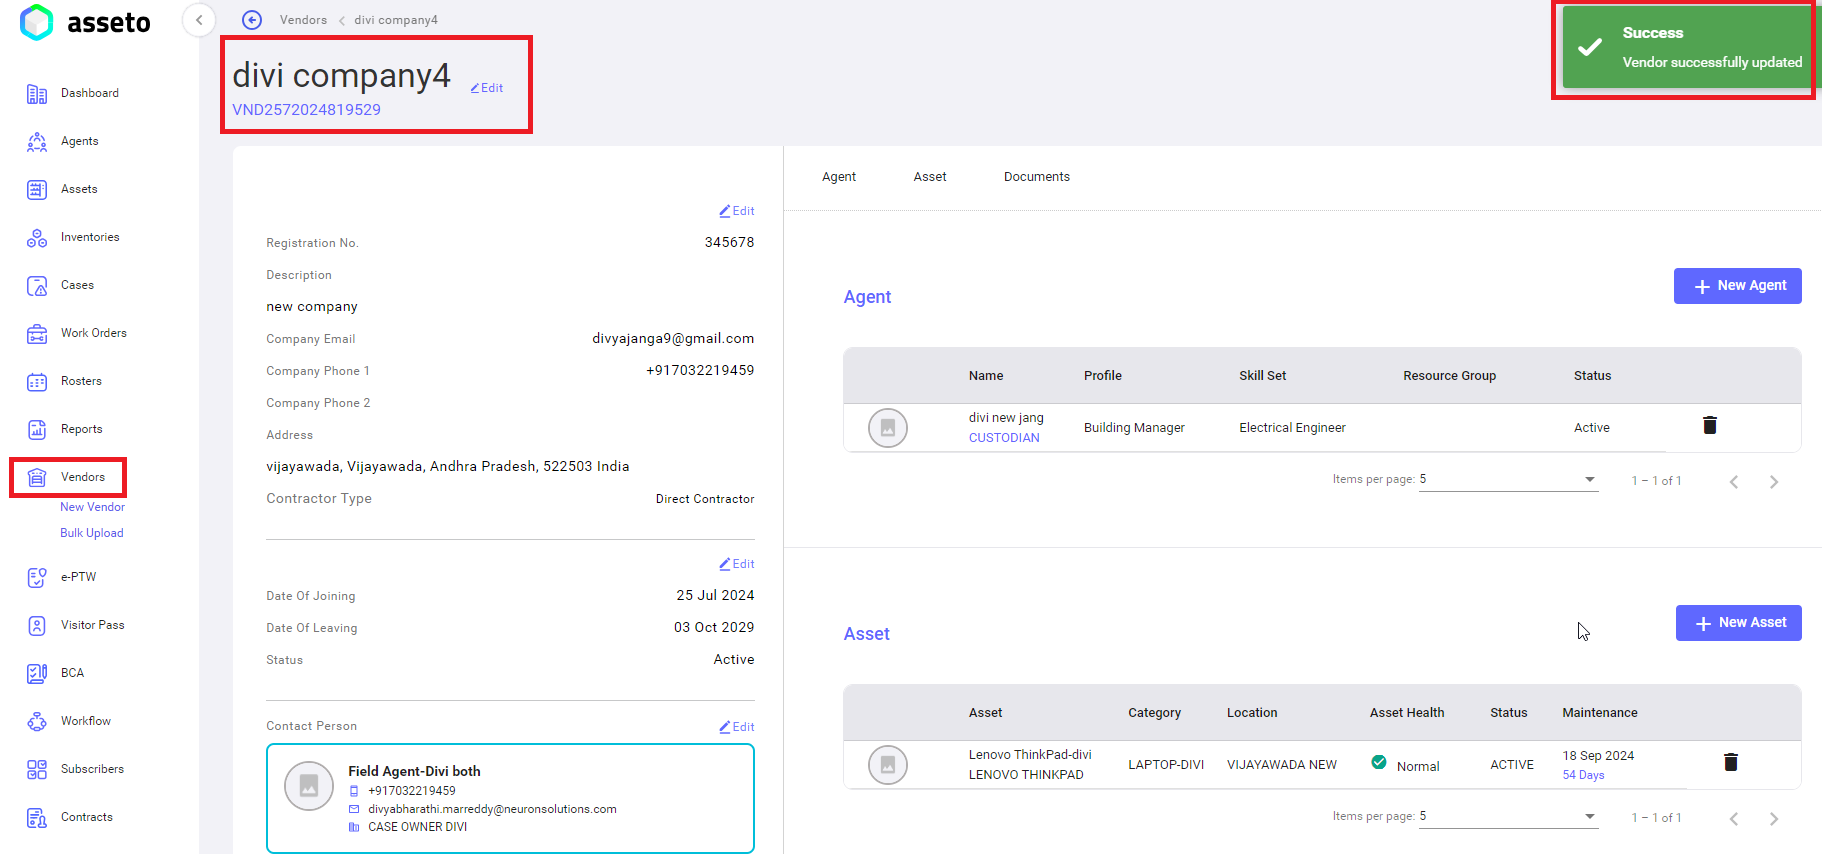Viewport: 1822px width, 854px height.
Task: Open the e-PTW sidebar icon
Action: click(x=37, y=578)
